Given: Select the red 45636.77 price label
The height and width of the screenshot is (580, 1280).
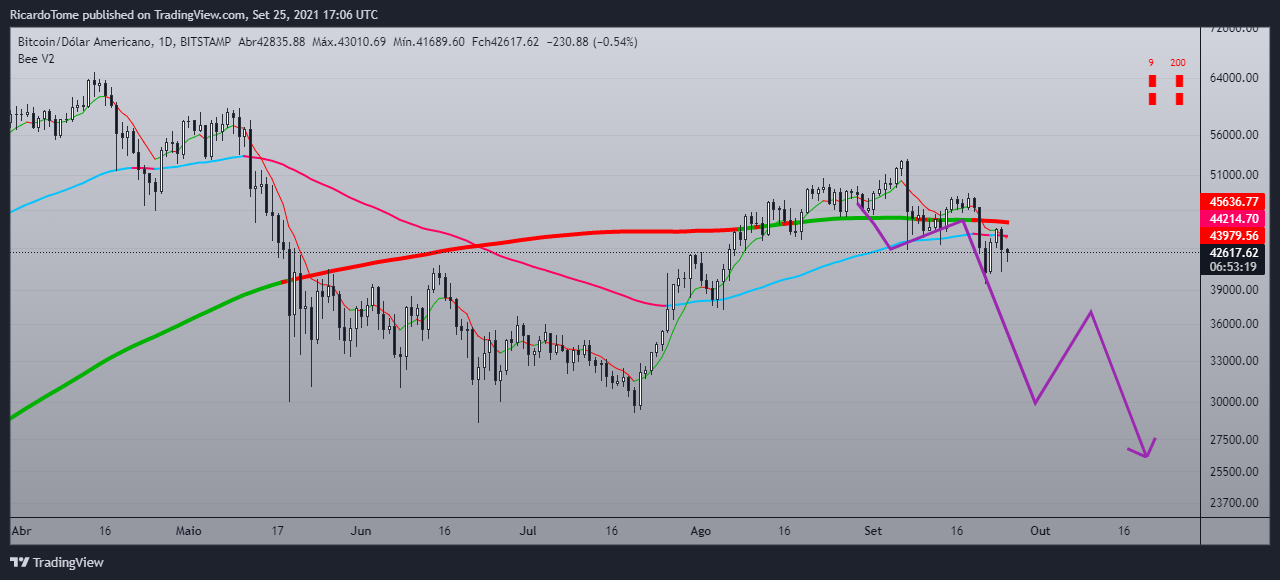Looking at the screenshot, I should click(x=1233, y=201).
